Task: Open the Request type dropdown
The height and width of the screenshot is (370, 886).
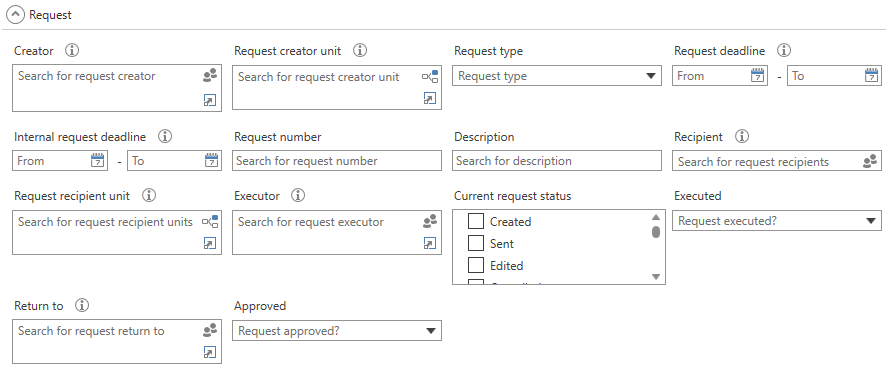Action: 557,76
